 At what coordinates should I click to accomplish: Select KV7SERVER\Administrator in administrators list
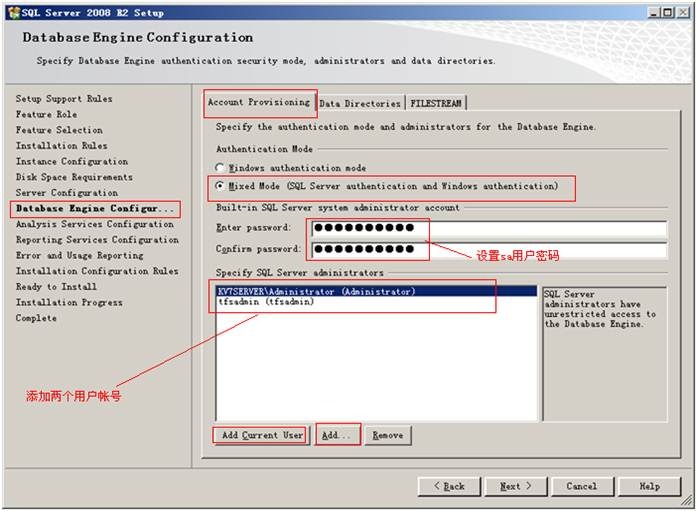click(377, 291)
